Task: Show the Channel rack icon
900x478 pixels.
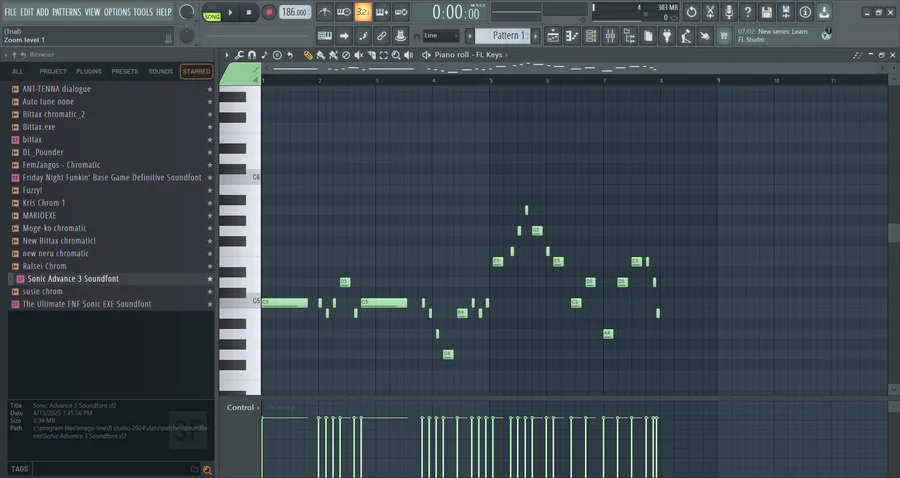Action: (591, 36)
